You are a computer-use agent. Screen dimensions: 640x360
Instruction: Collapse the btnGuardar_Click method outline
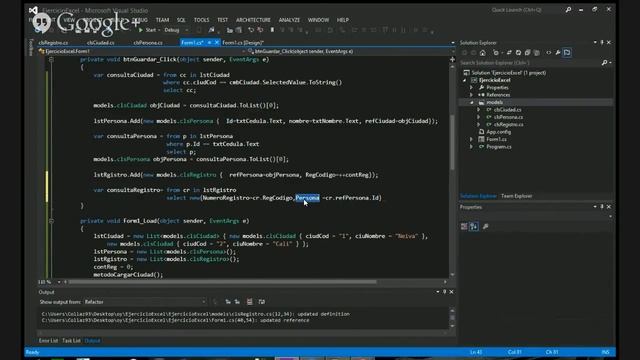pyautogui.click(x=51, y=60)
